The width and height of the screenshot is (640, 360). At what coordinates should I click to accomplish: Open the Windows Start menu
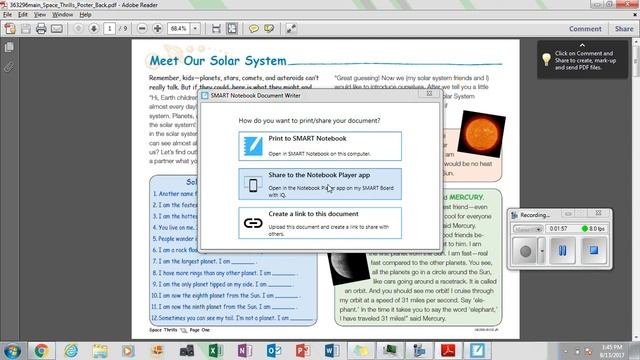(x=12, y=351)
